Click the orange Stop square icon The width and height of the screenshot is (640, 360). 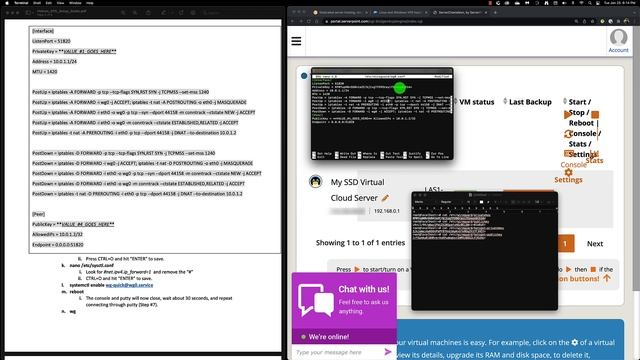click(595, 115)
